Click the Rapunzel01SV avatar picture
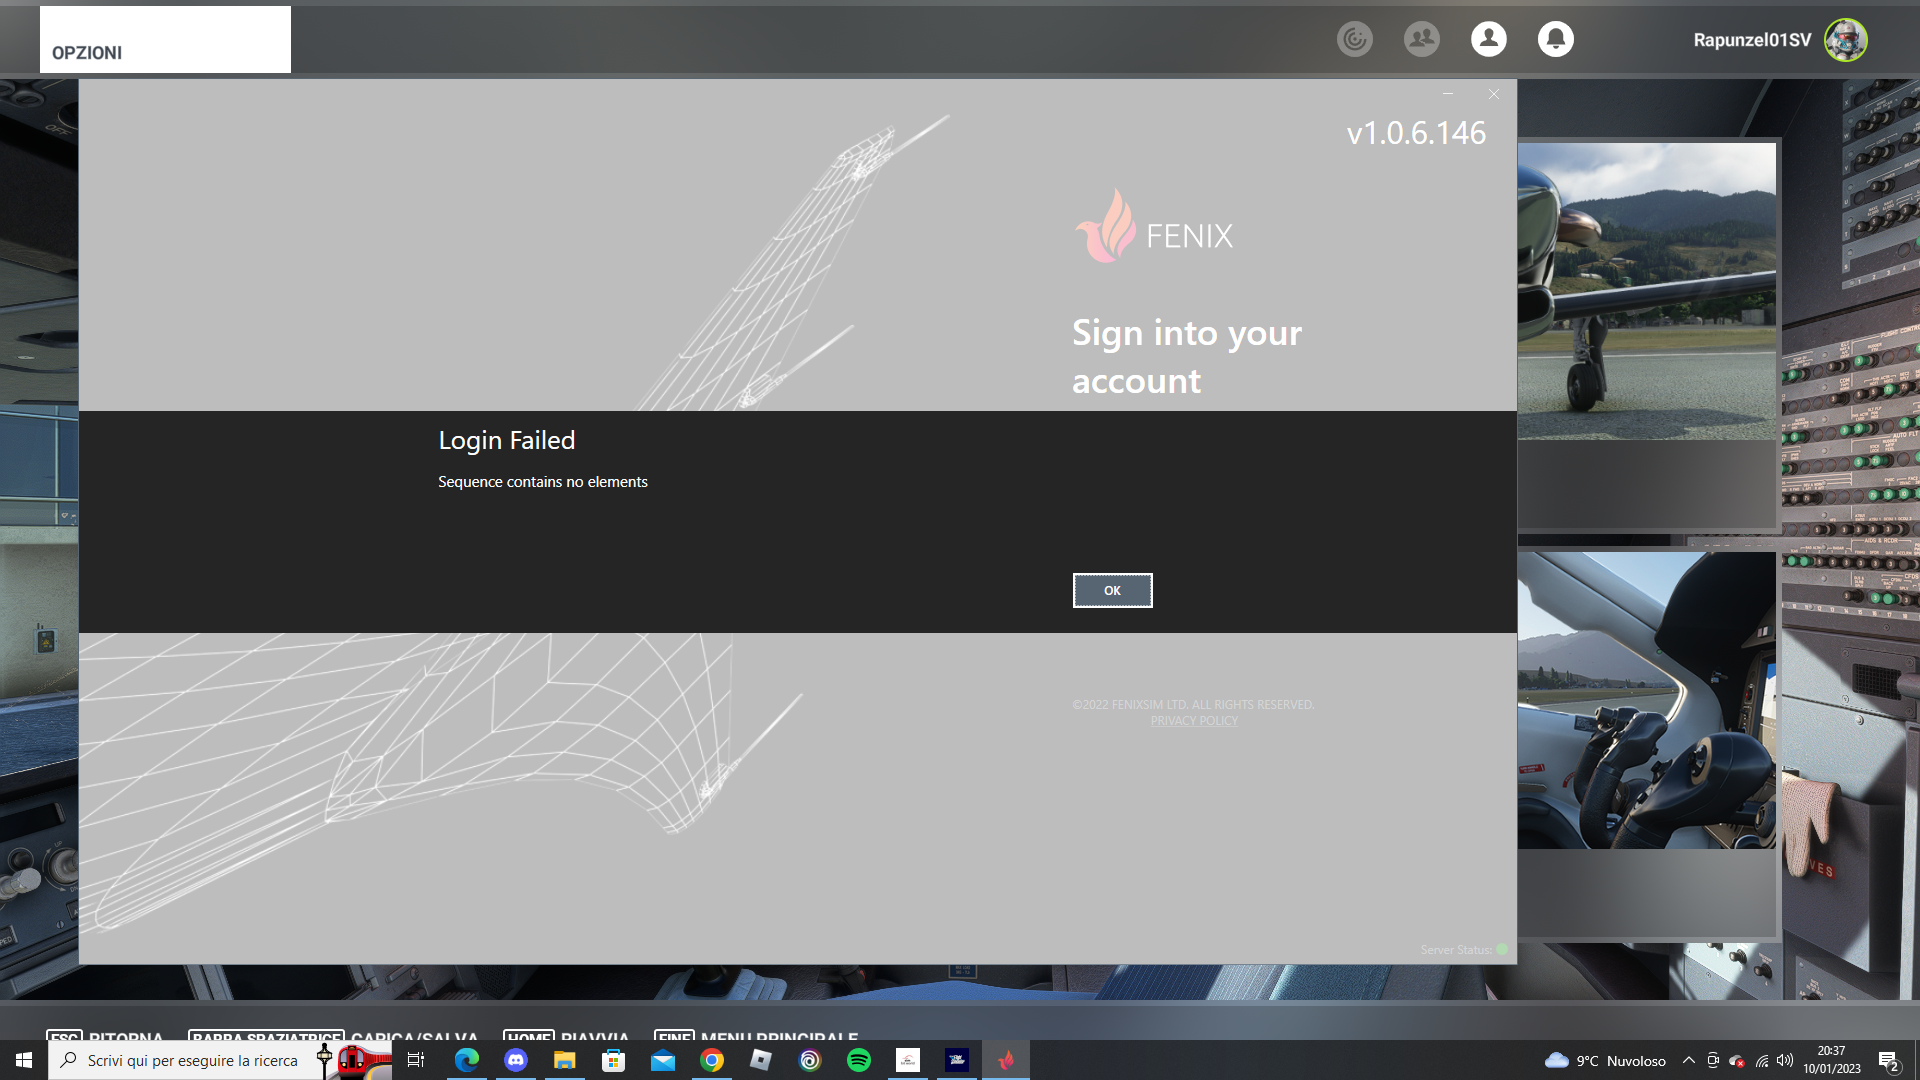Screen dimensions: 1920x1080 click(1846, 40)
